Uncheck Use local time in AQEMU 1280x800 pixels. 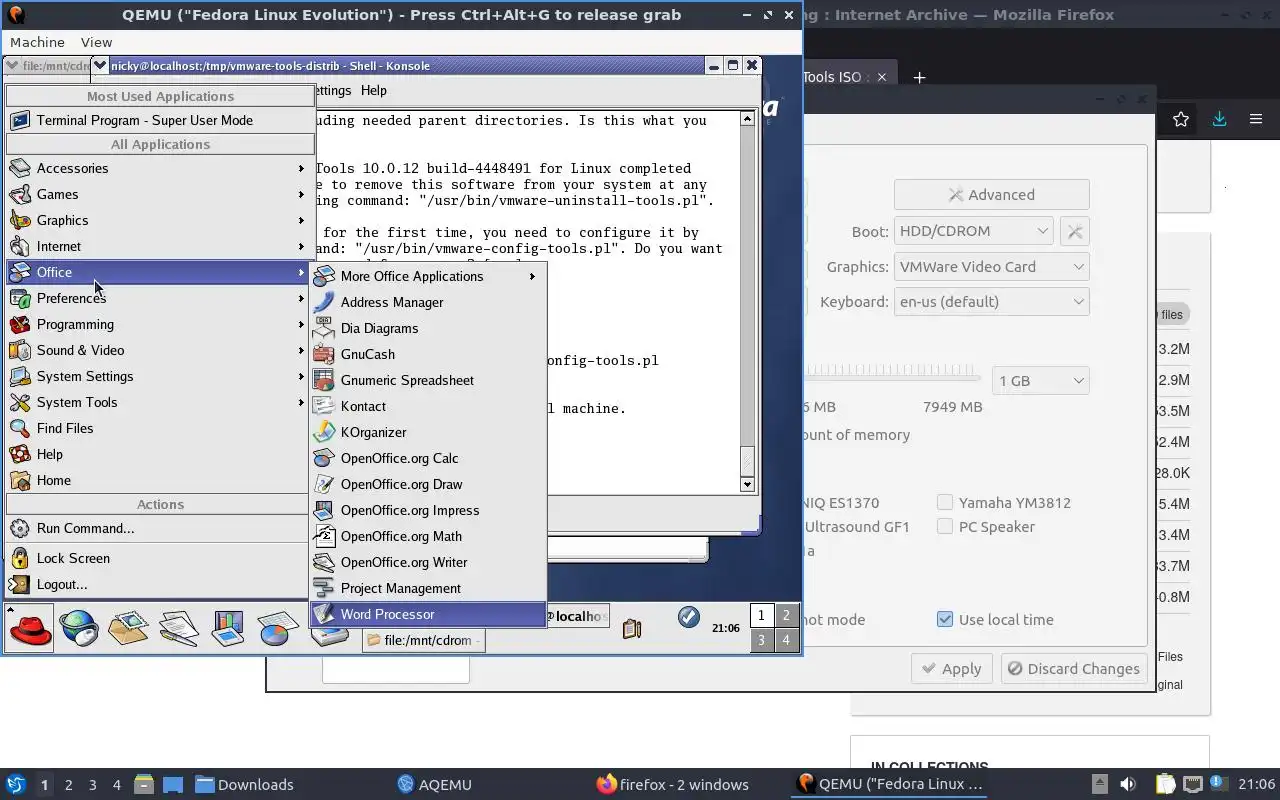[945, 619]
